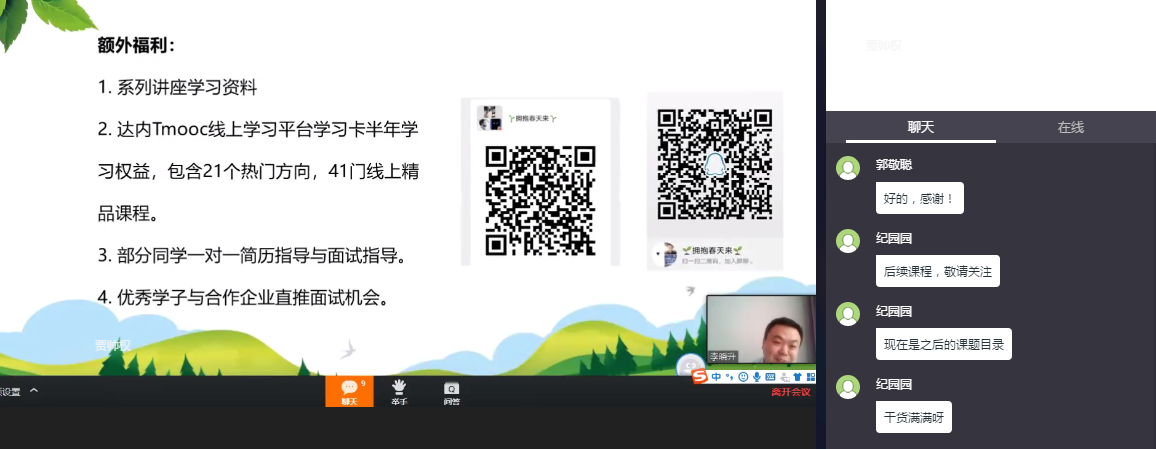This screenshot has width=1156, height=449.
Task: Click the 9 unread badge on chat button
Action: click(363, 383)
